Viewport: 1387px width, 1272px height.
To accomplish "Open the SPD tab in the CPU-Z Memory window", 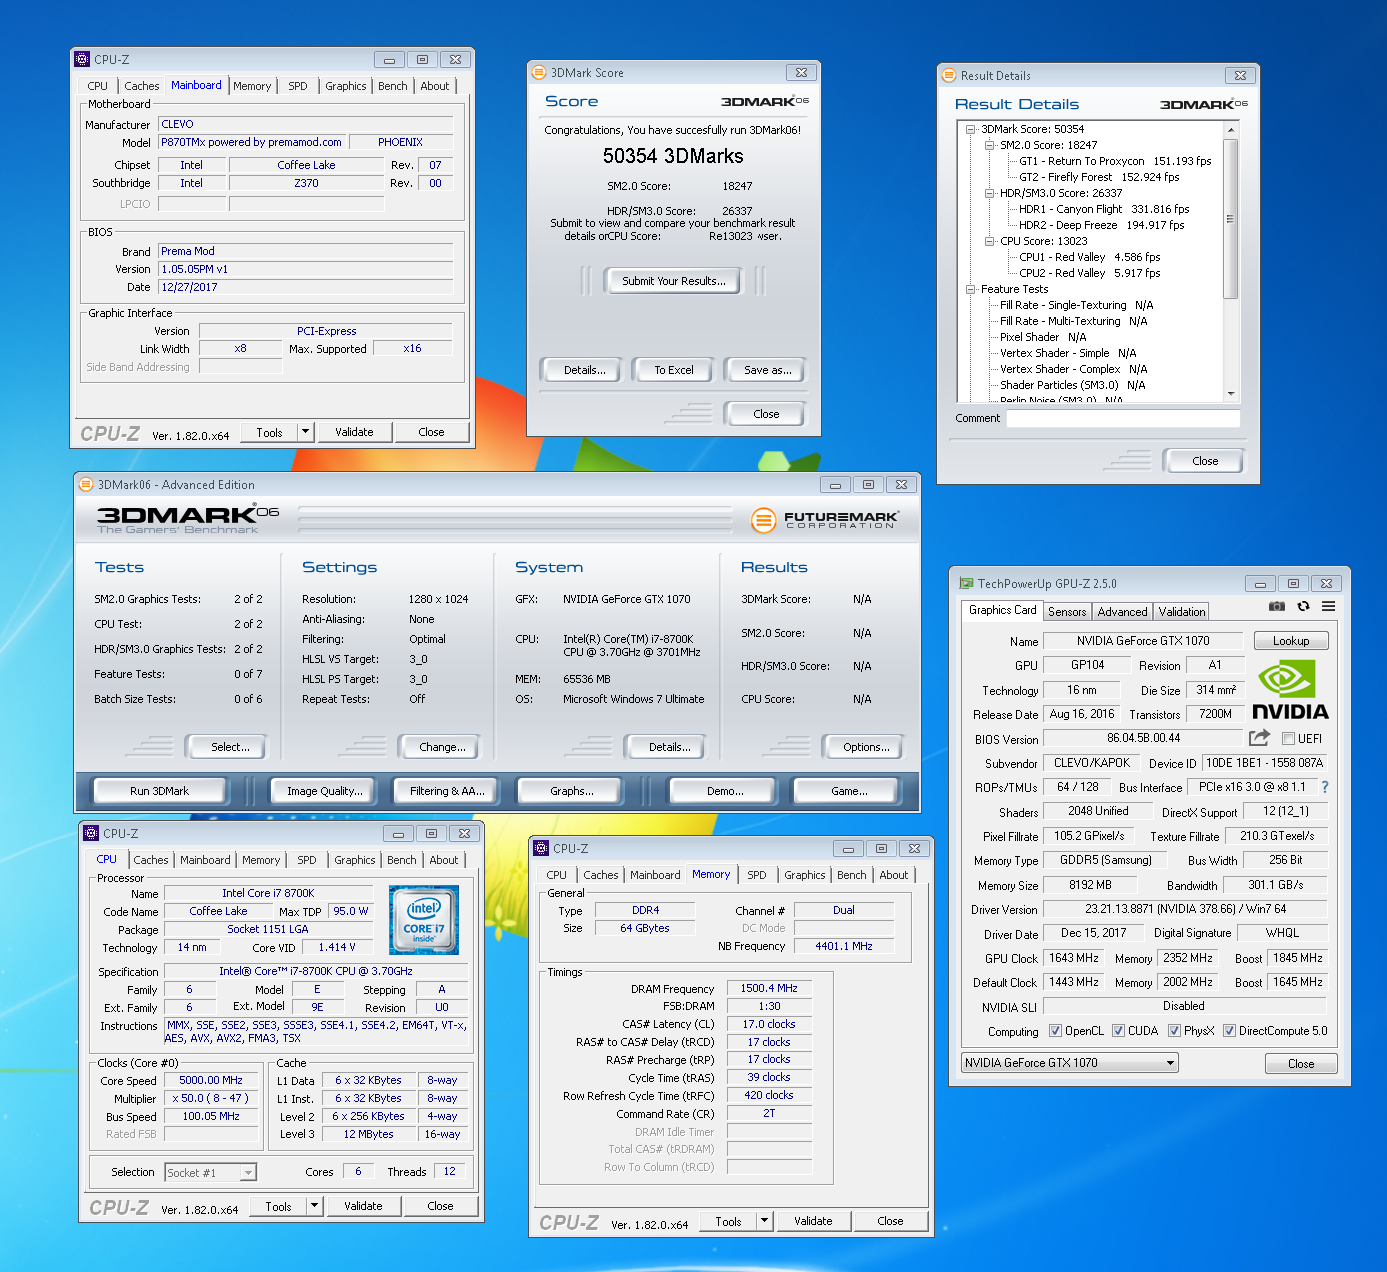I will [x=757, y=875].
